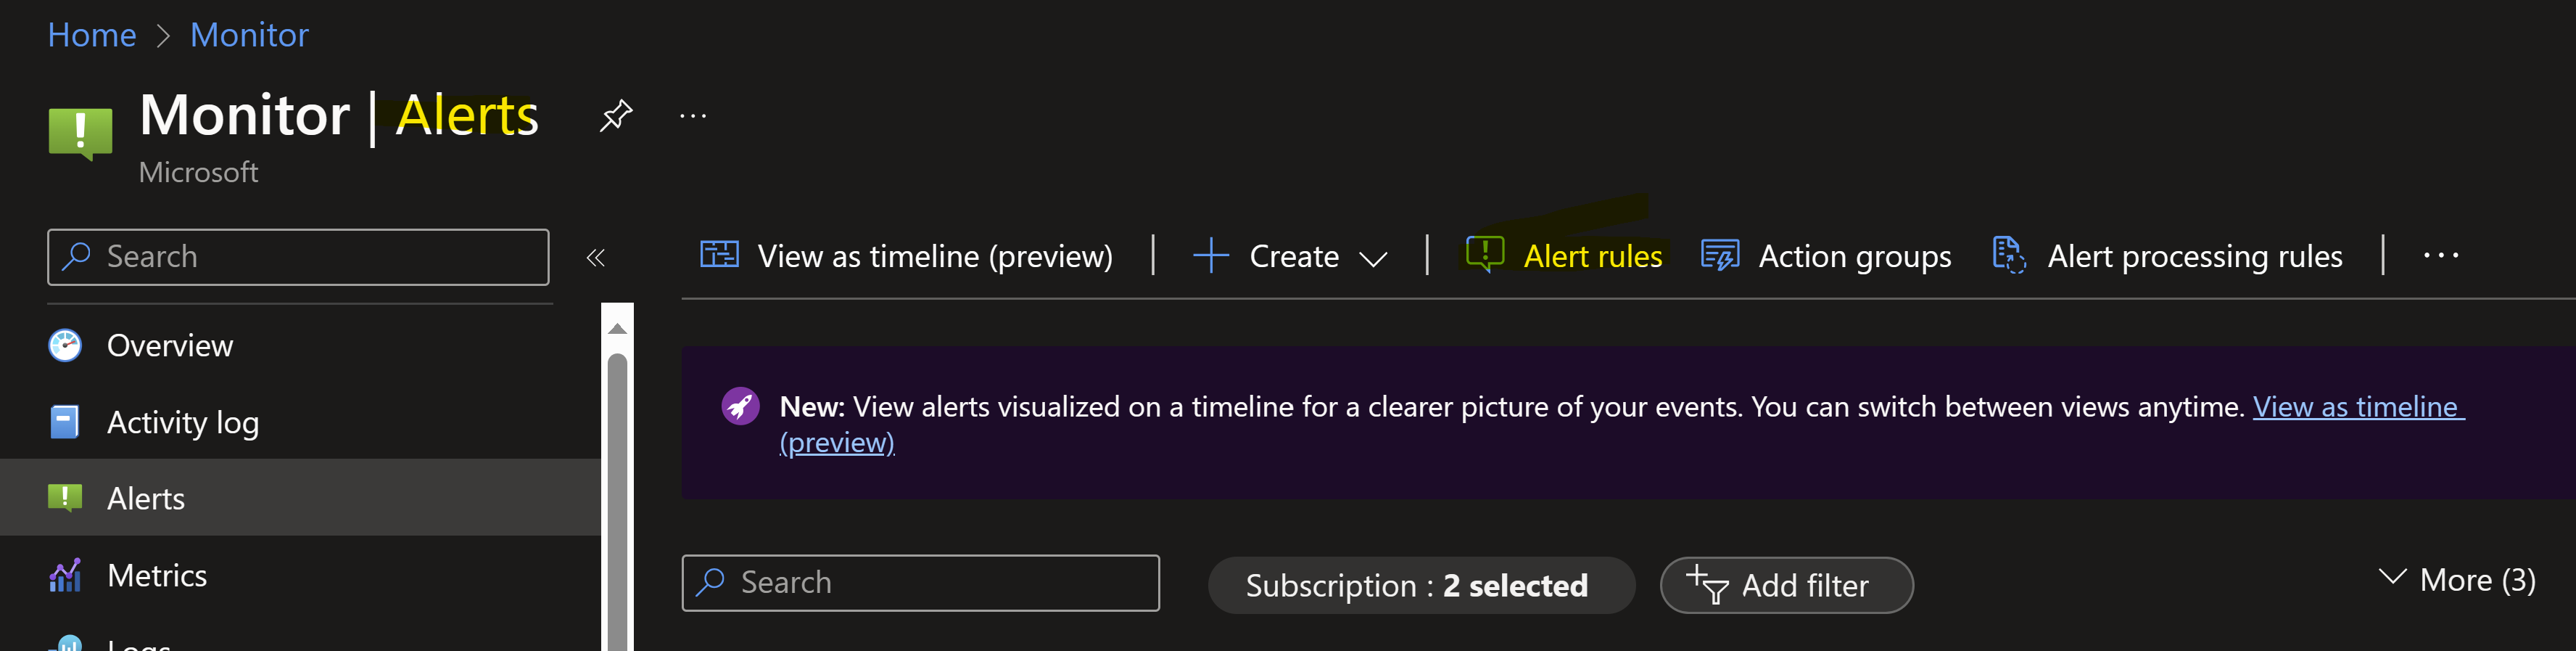Click the sidebar scrollbar thumb
This screenshot has height=651, width=2576.
click(x=618, y=502)
